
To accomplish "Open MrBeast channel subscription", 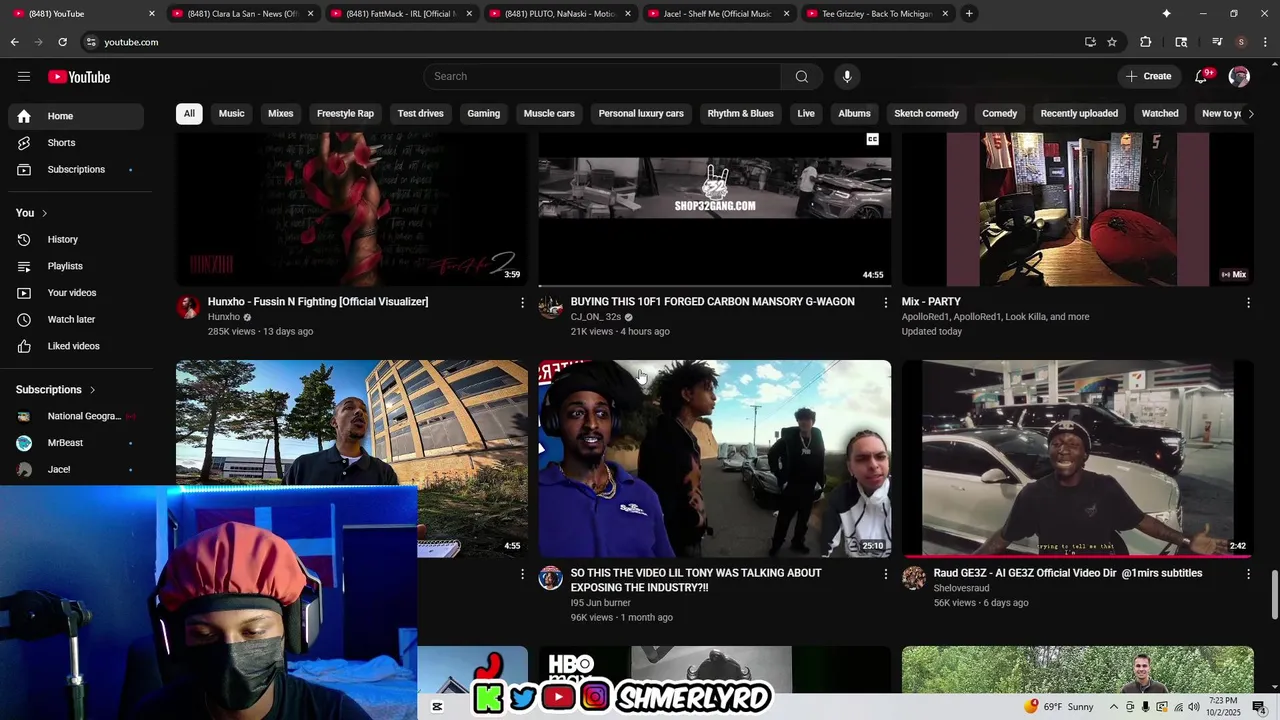I will click(x=76, y=443).
